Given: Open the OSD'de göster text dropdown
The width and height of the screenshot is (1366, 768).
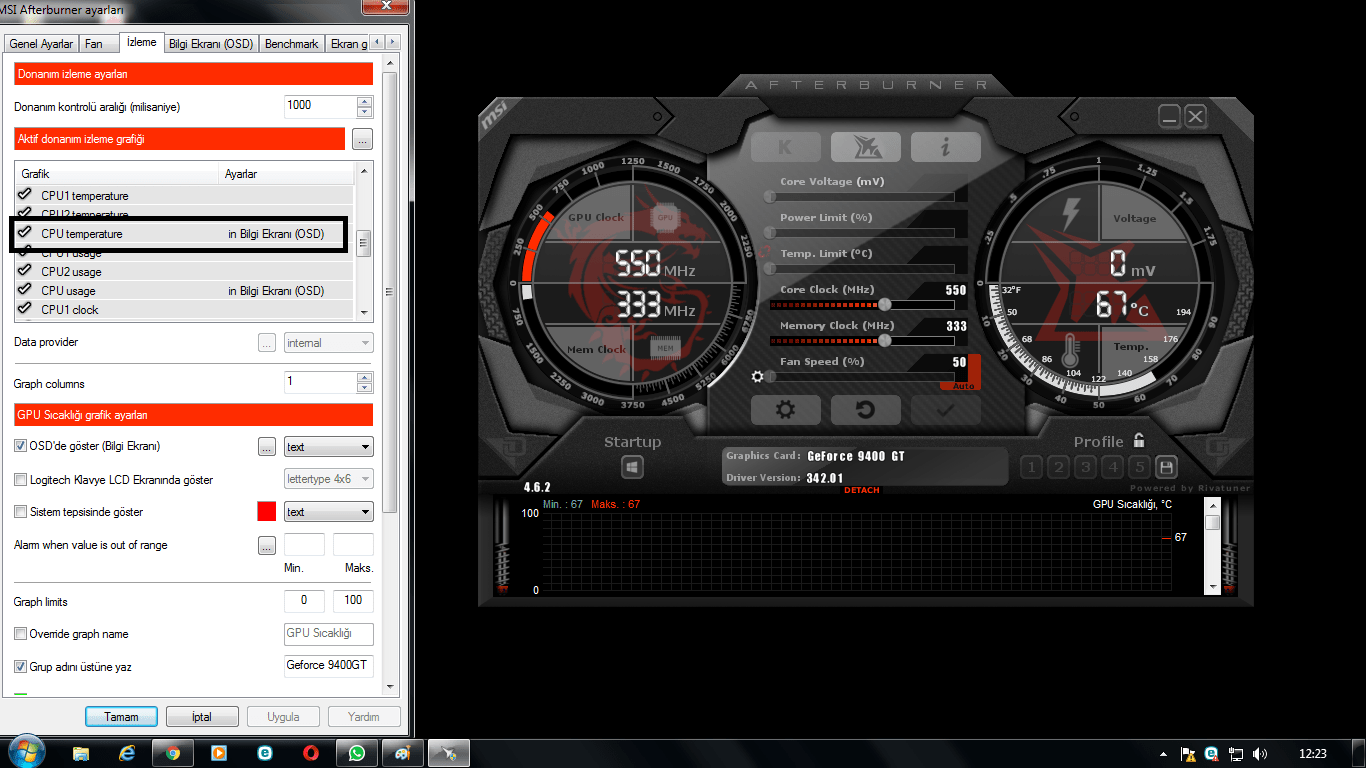Looking at the screenshot, I should coord(329,447).
